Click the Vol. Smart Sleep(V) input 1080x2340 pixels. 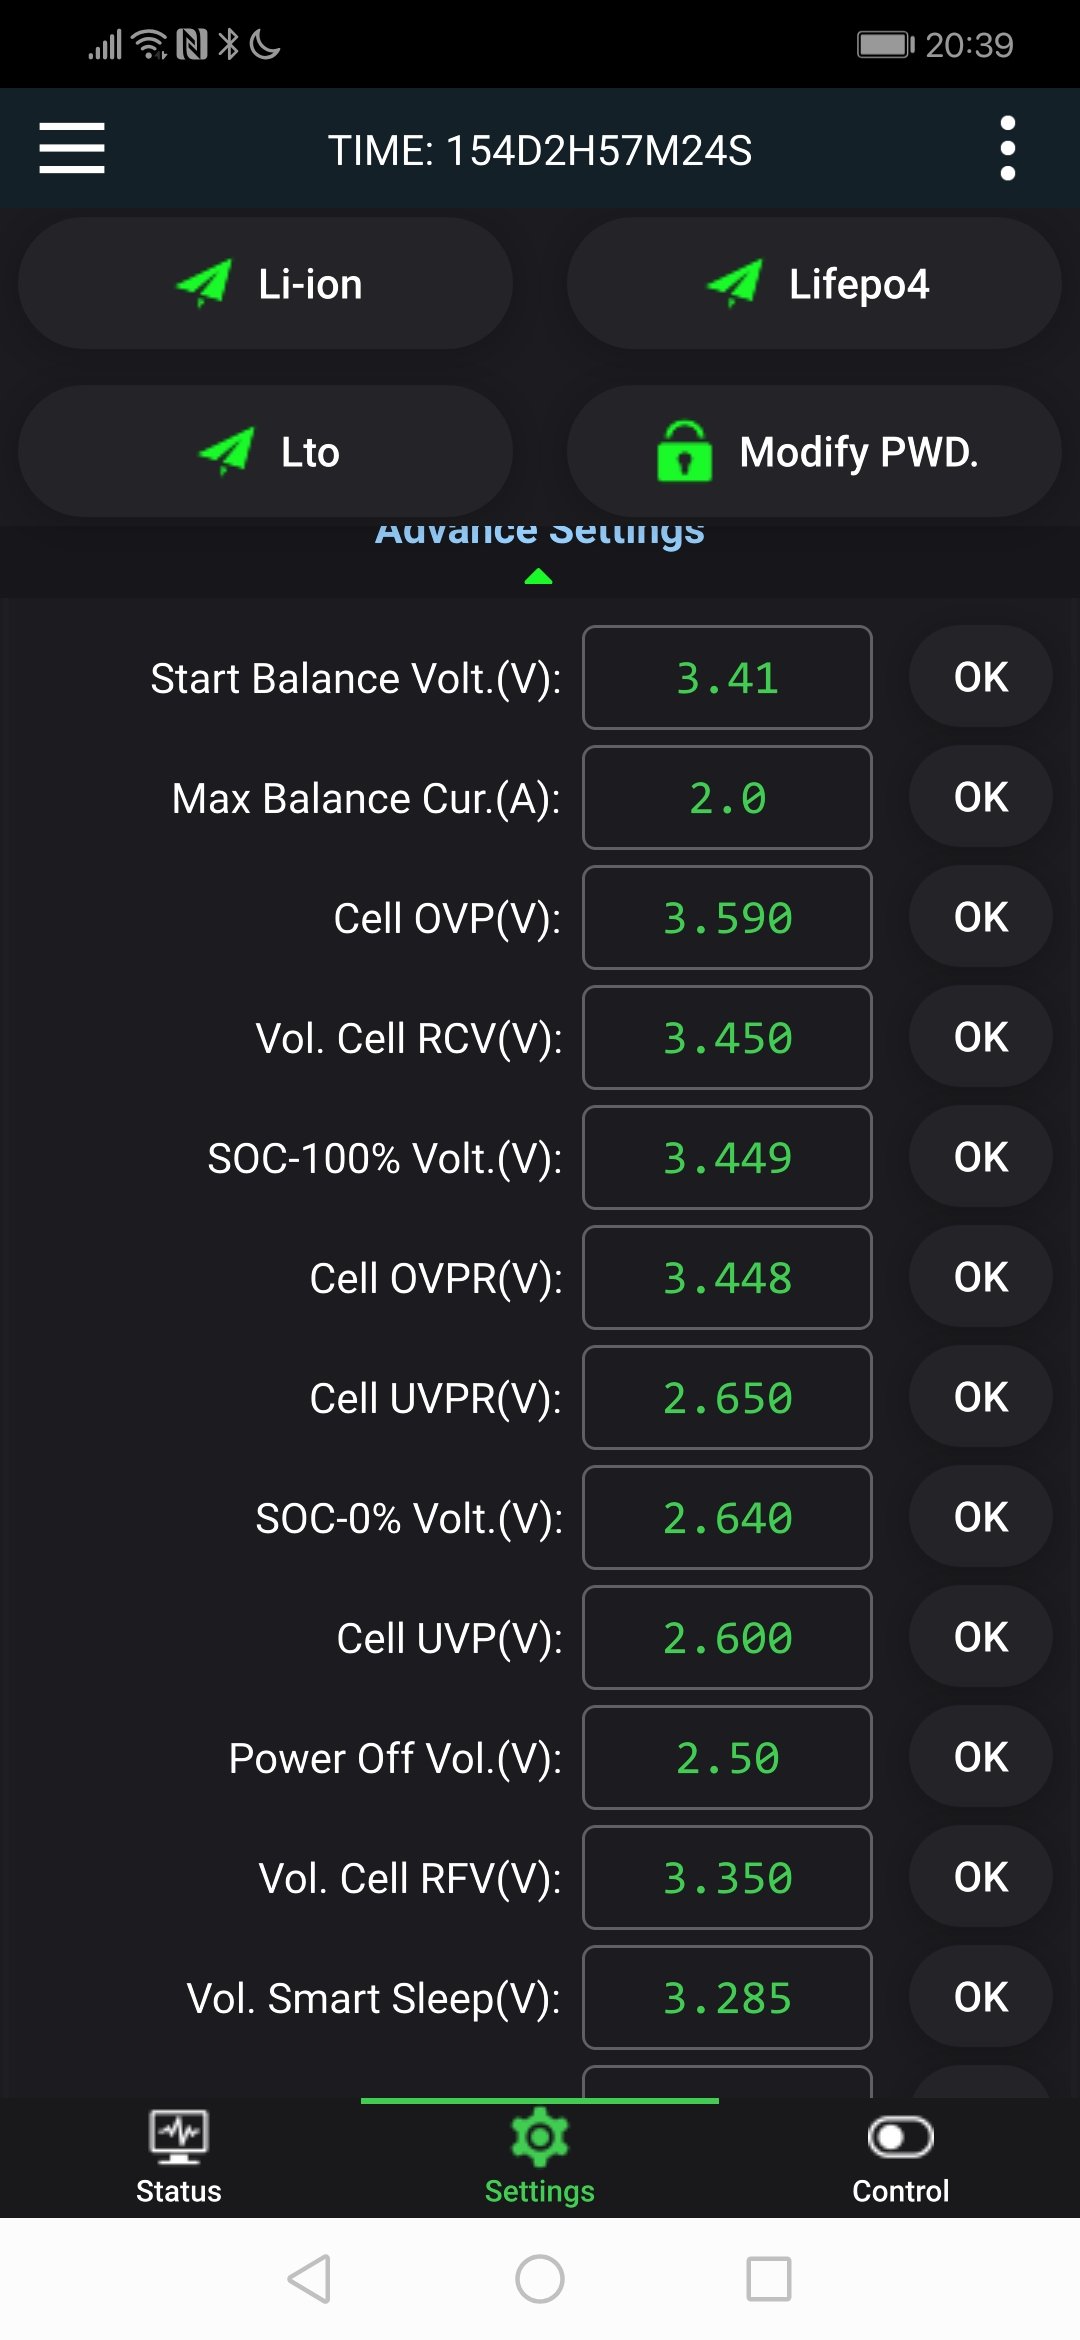[x=727, y=1998]
